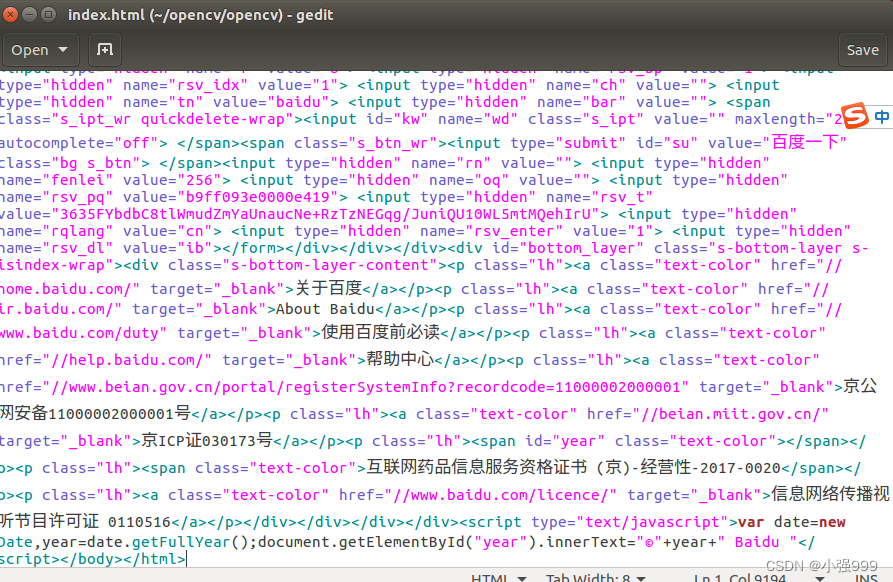Click the string //beian.miit.gov.cn/

click(x=731, y=414)
